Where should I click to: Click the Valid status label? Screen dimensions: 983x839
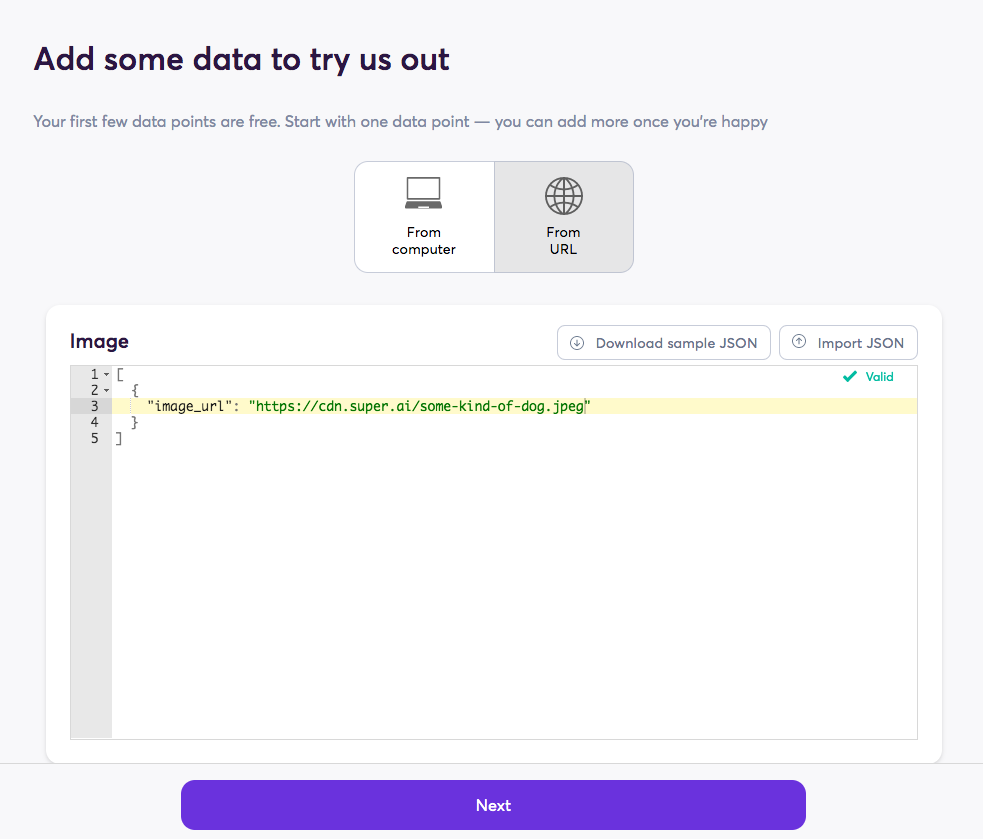pos(879,376)
